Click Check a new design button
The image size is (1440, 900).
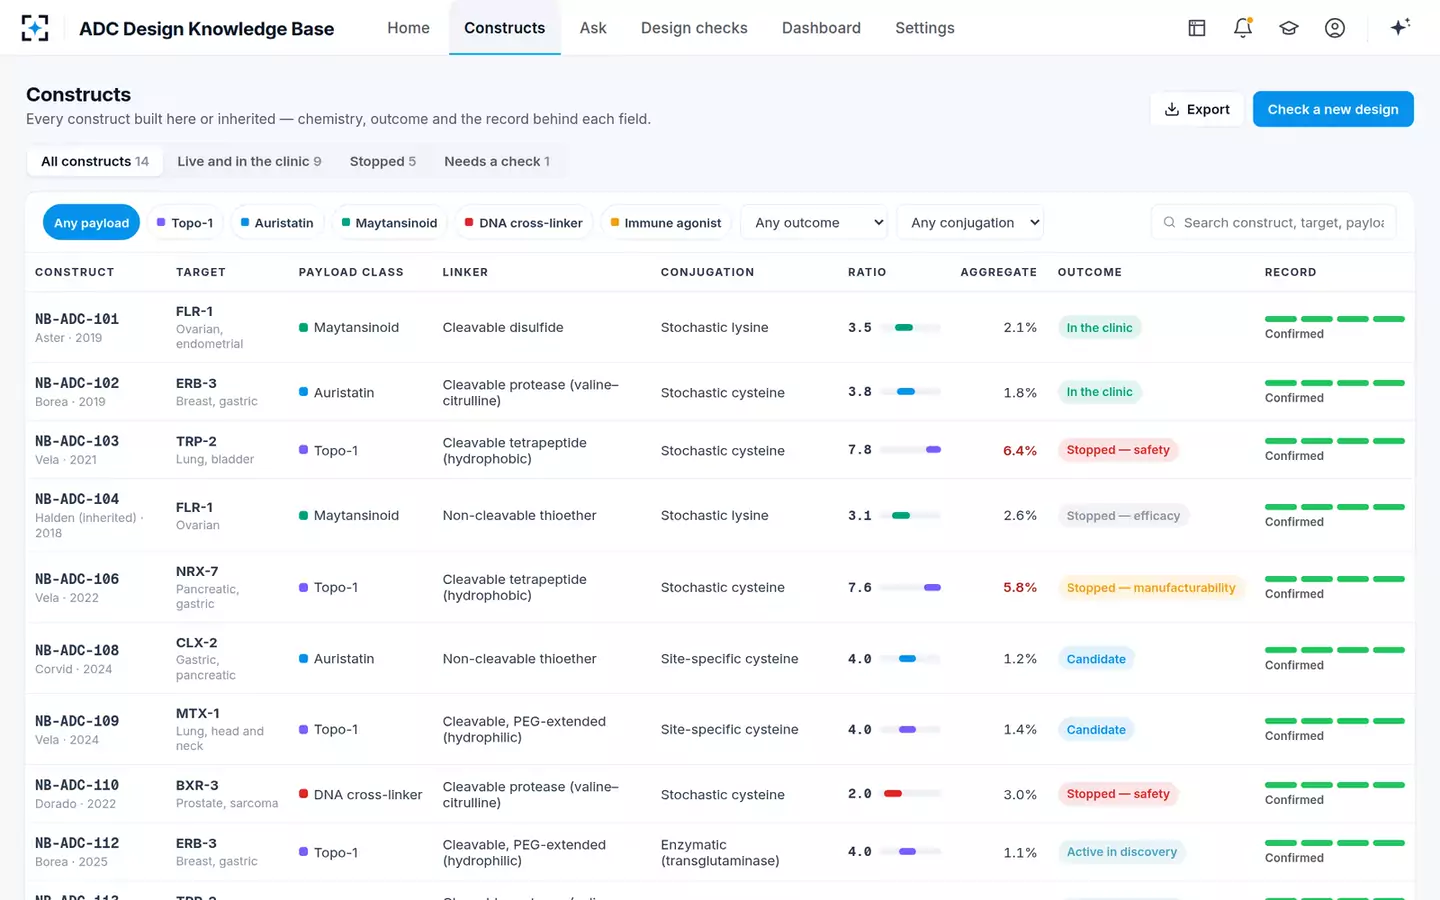[x=1333, y=109]
